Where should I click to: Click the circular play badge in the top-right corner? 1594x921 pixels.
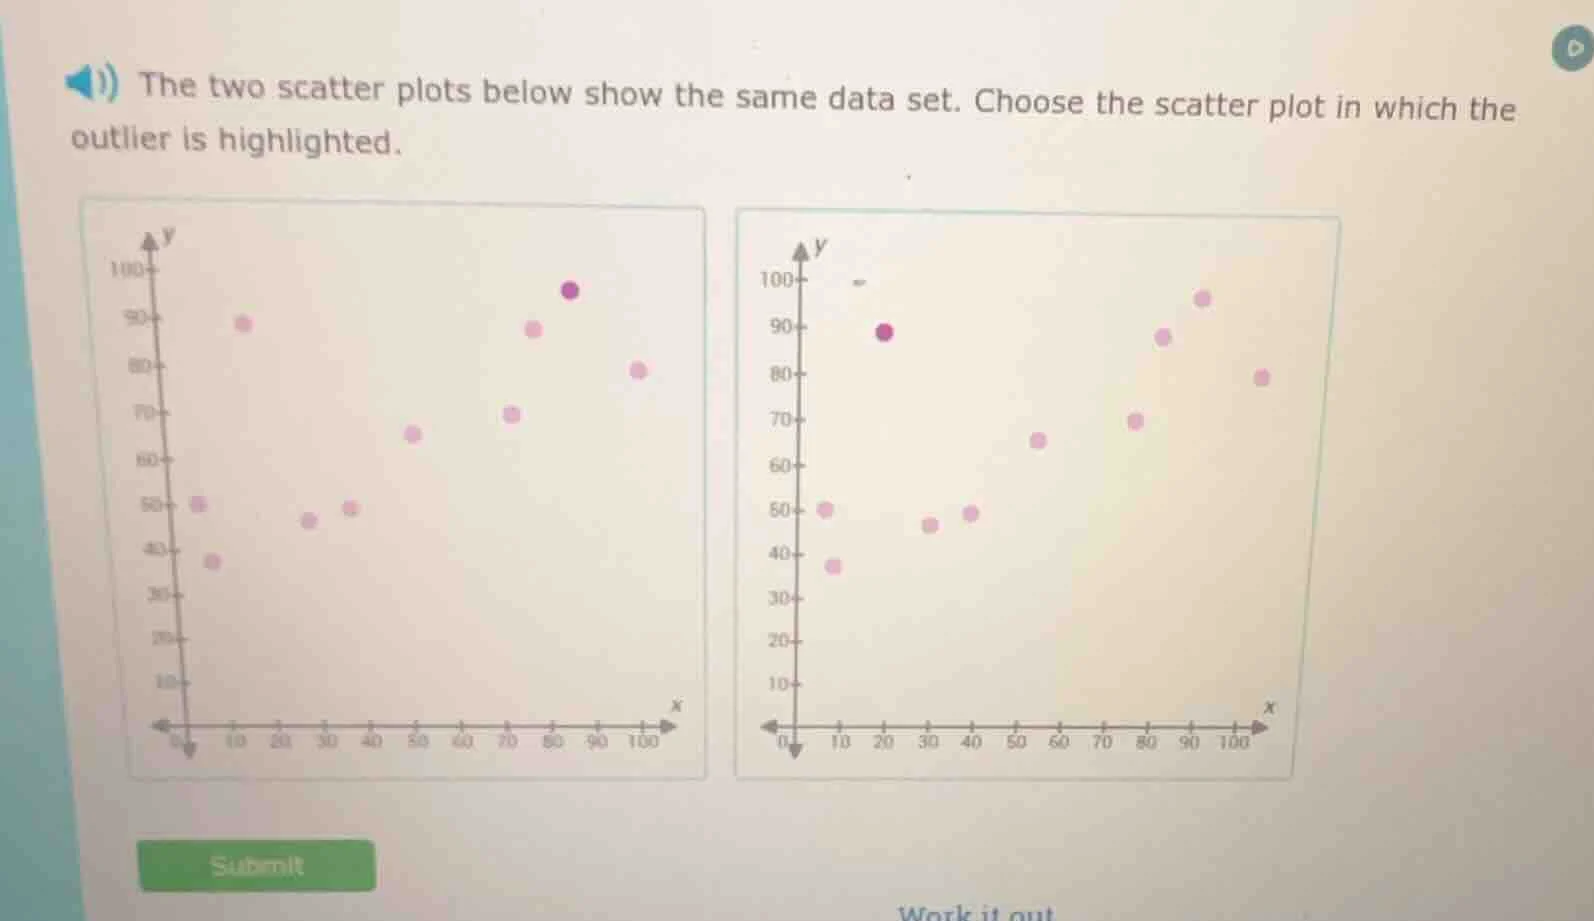click(1570, 47)
